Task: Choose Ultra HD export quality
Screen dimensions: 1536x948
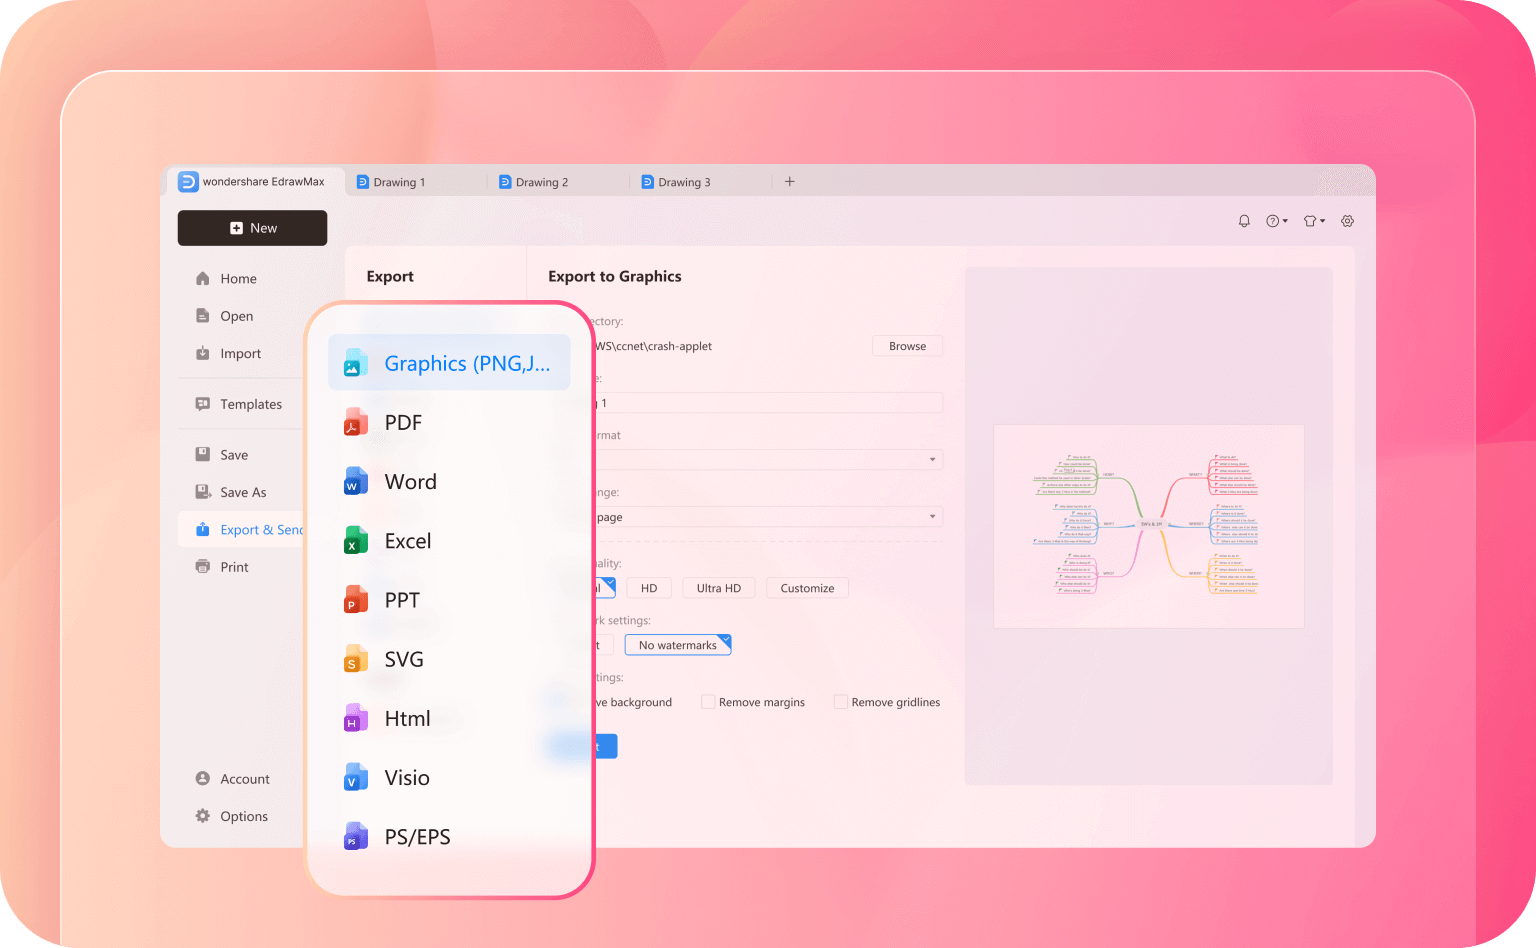Action: 718,588
